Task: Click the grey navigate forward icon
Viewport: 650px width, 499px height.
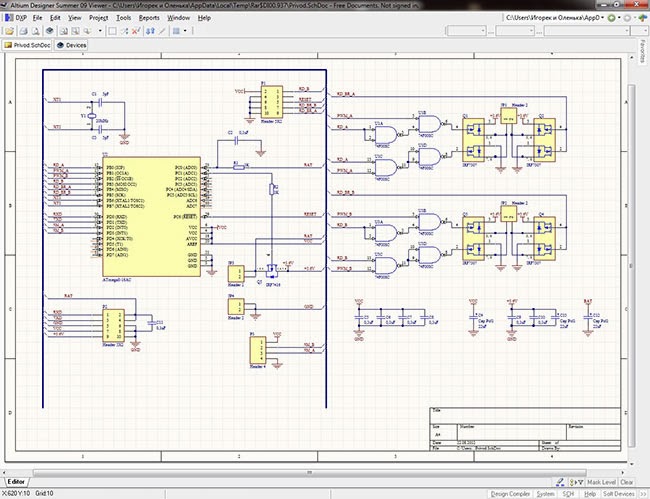Action: coord(627,18)
